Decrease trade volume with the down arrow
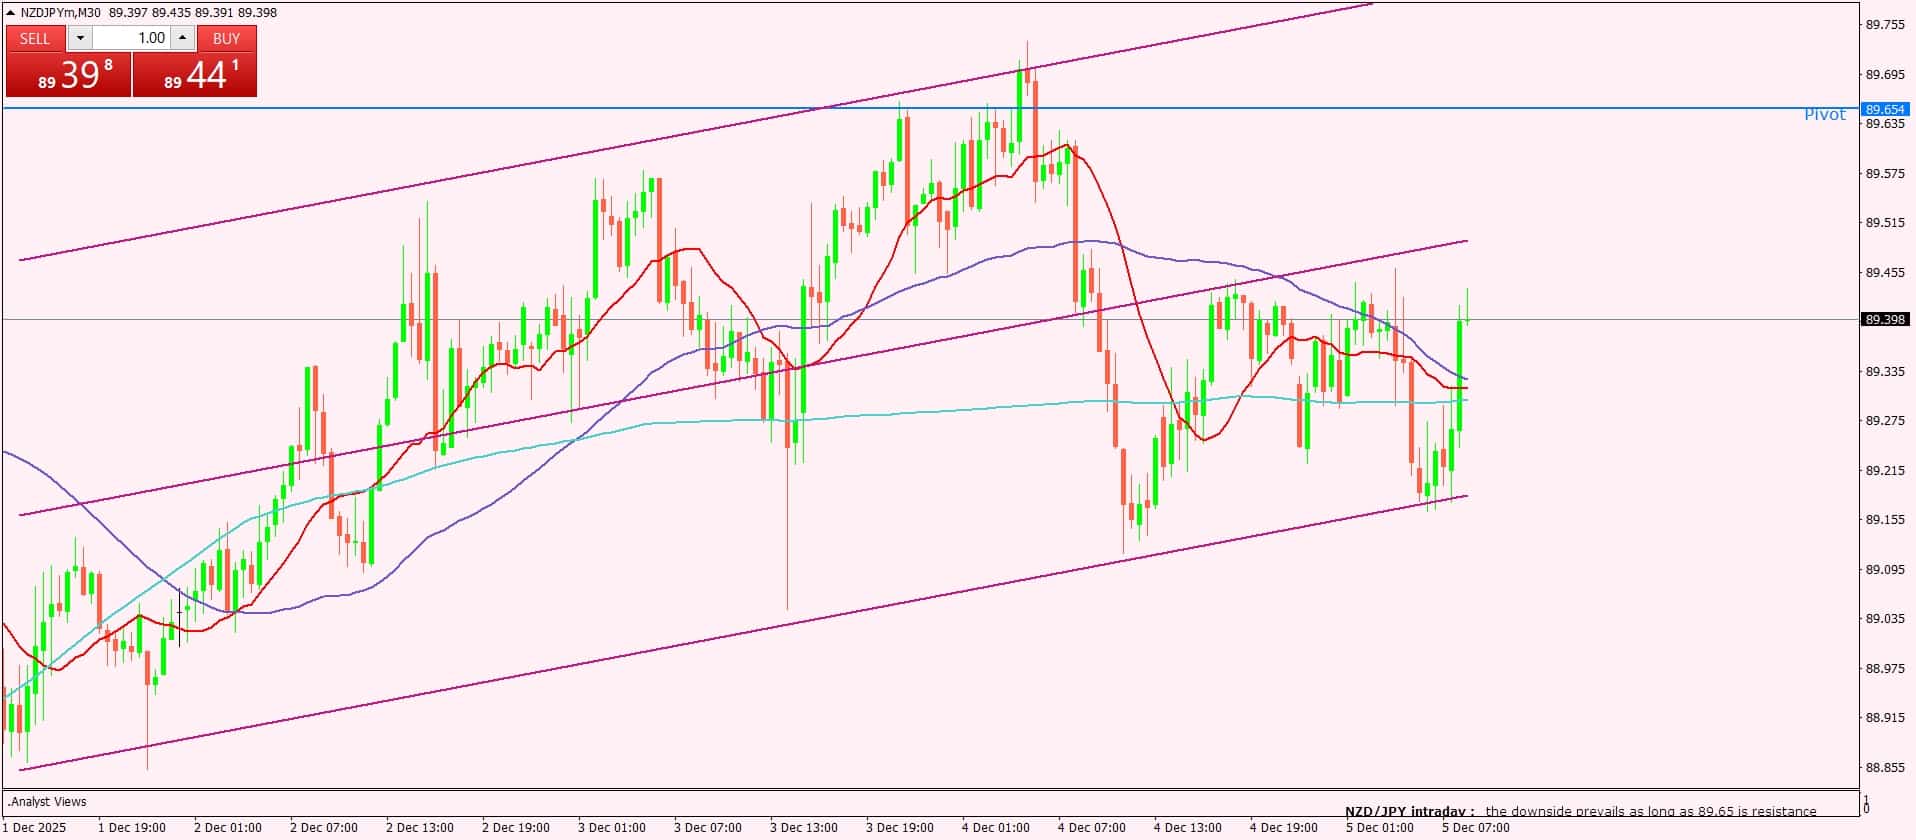The height and width of the screenshot is (840, 1916). point(81,38)
